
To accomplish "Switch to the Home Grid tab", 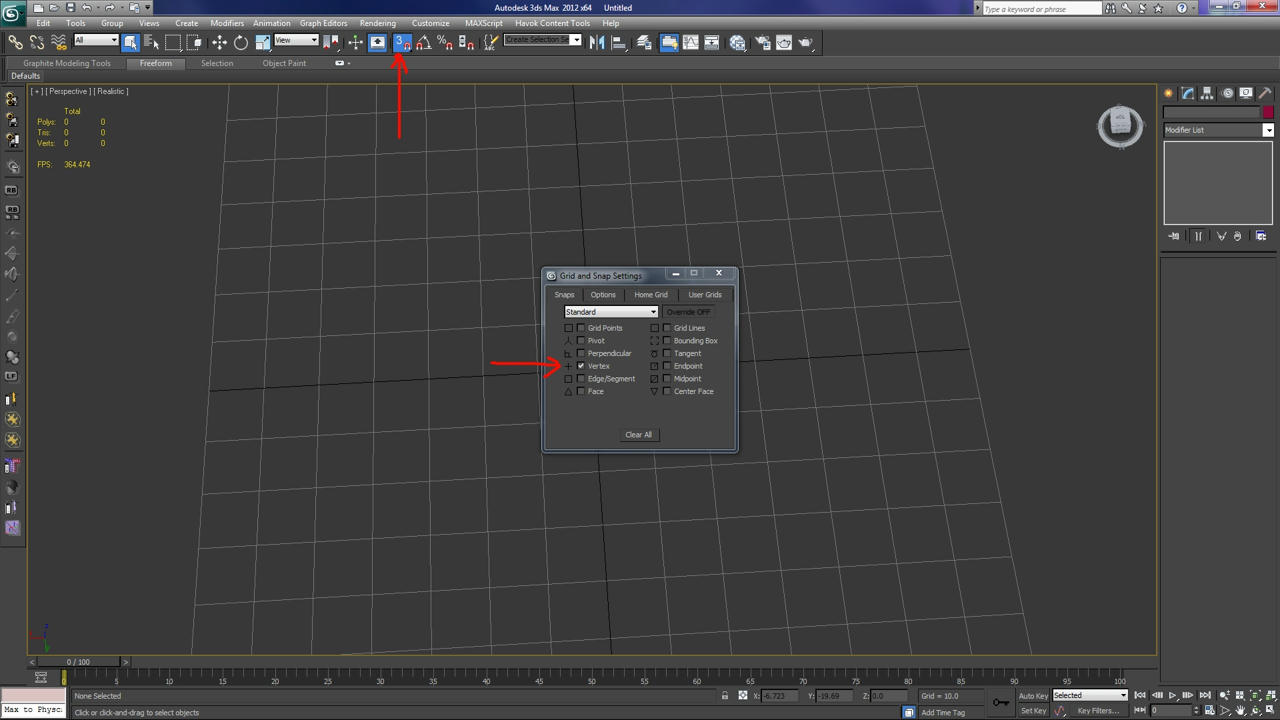I will [x=651, y=295].
